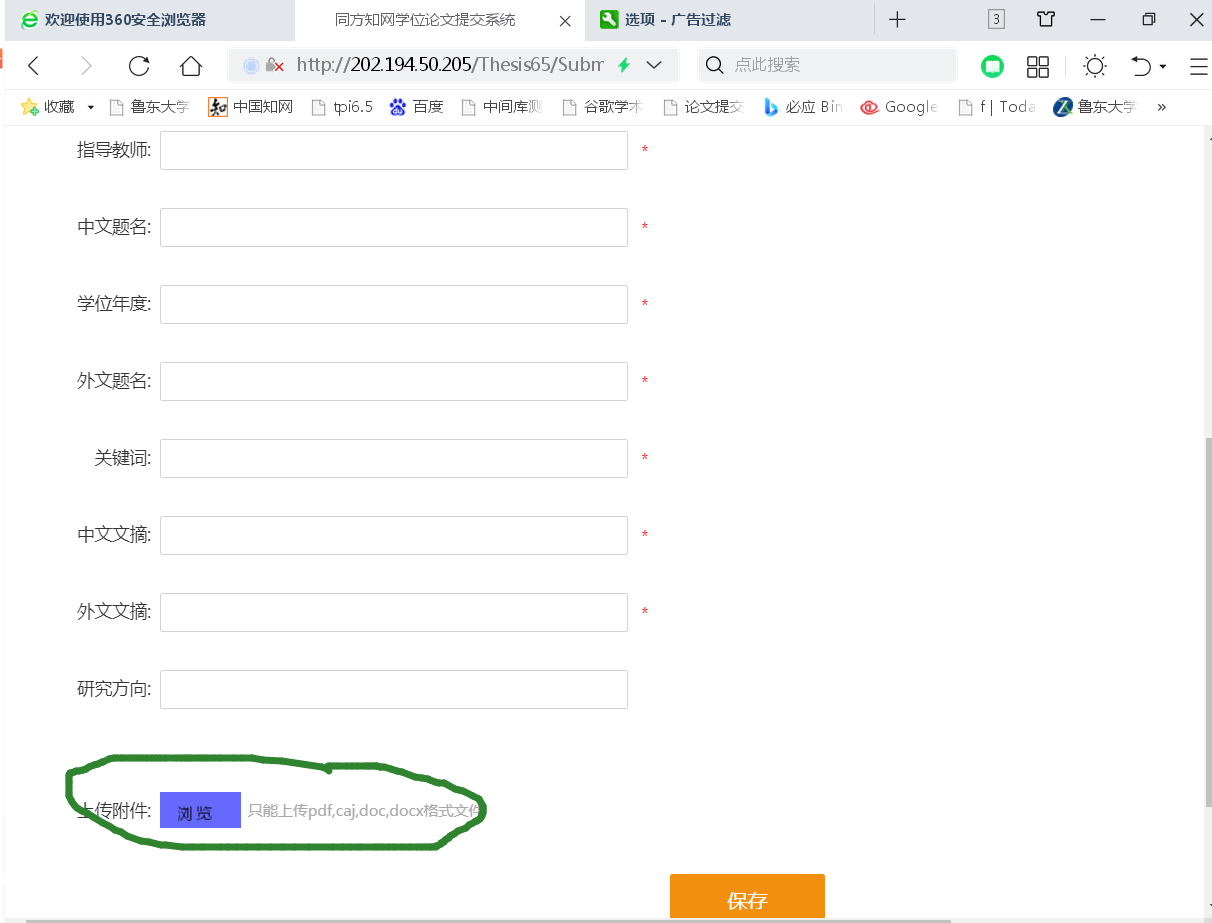This screenshot has width=1212, height=923.
Task: Open the 中间库测 bookmark
Action: click(500, 107)
